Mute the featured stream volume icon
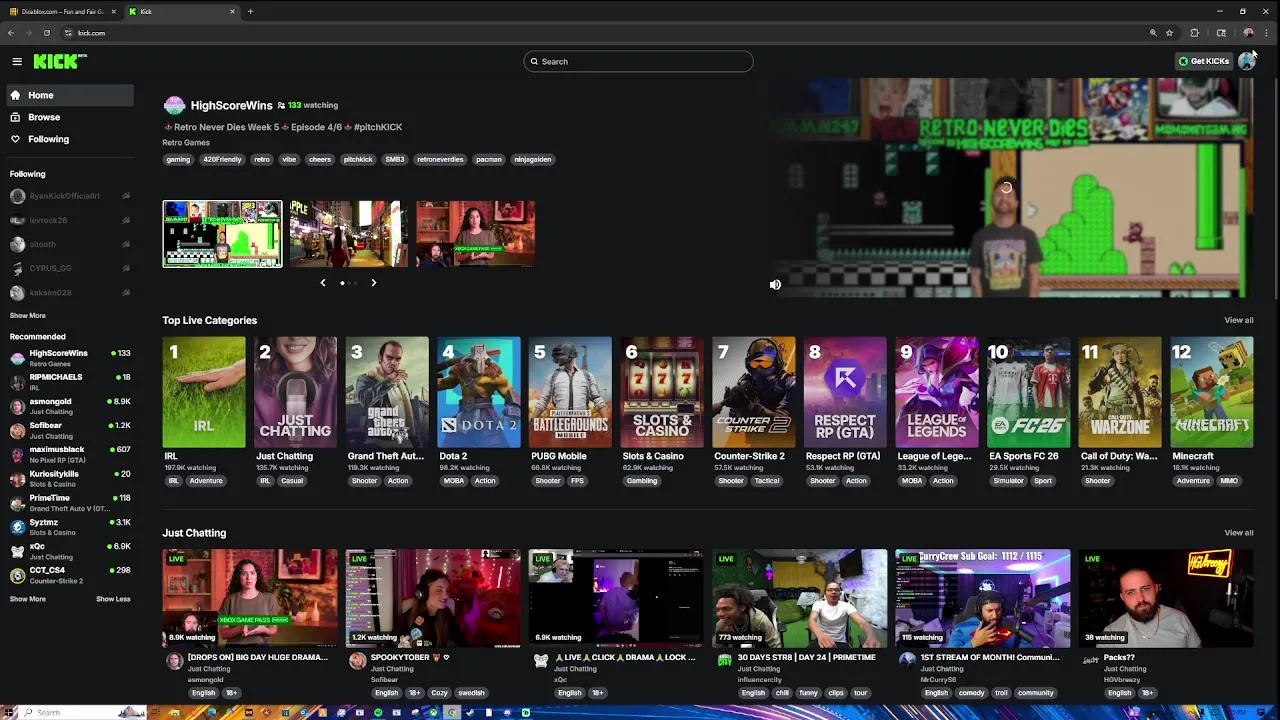 (775, 284)
